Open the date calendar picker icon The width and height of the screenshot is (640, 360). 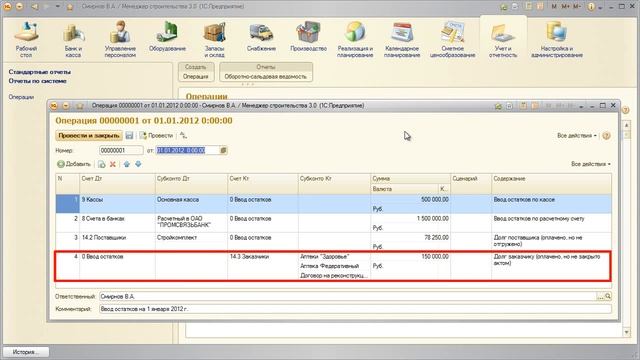223,151
